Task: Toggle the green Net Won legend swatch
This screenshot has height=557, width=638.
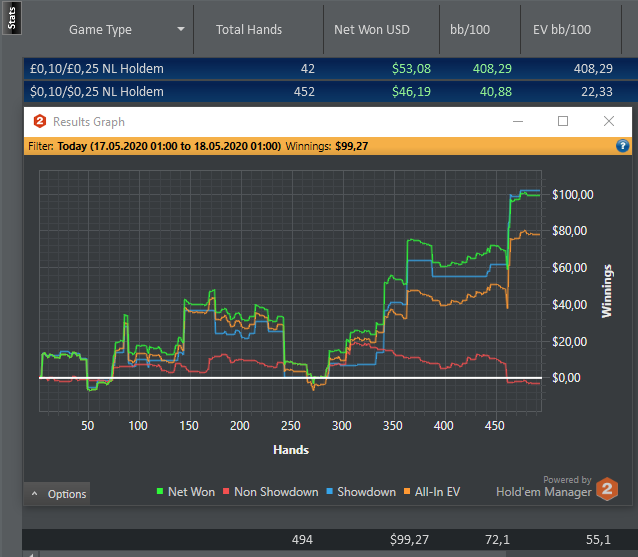Action: coord(160,491)
